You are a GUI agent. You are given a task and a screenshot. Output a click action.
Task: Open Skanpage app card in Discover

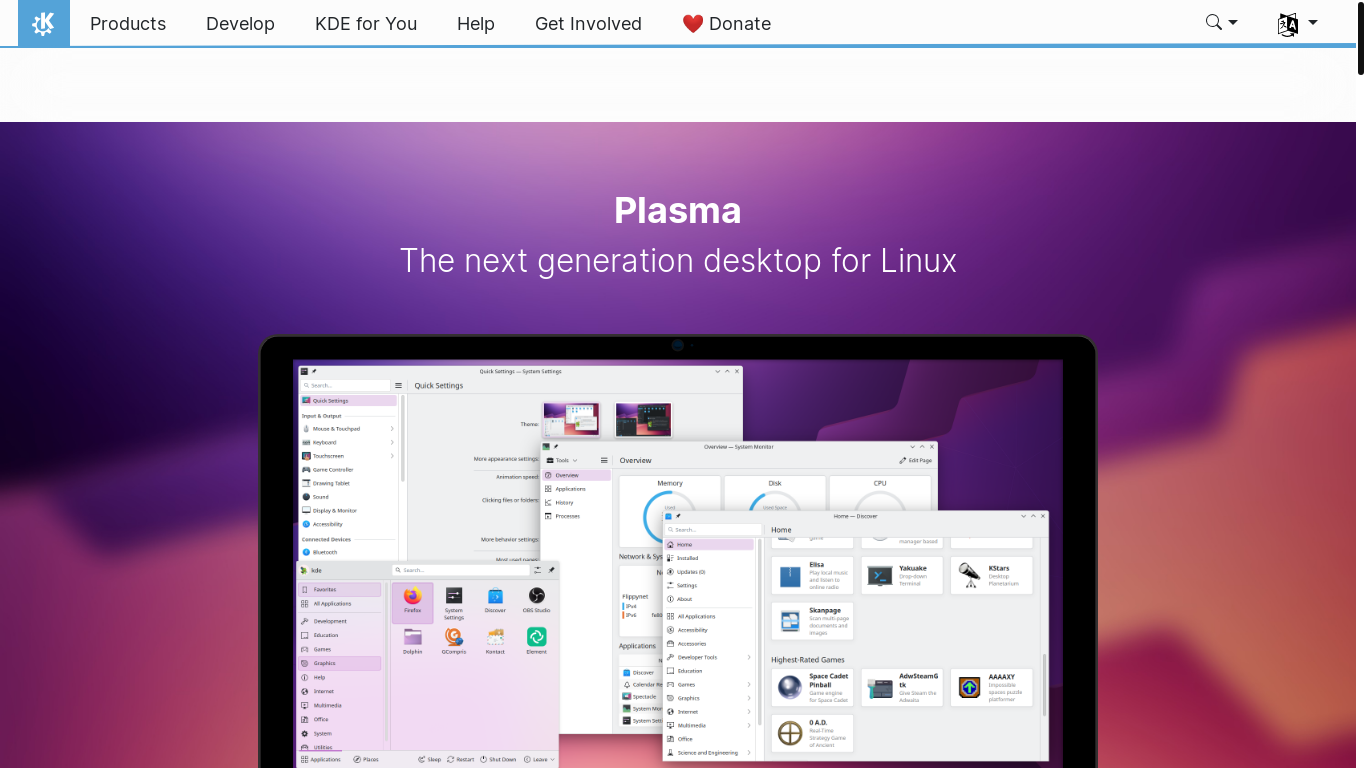click(812, 620)
